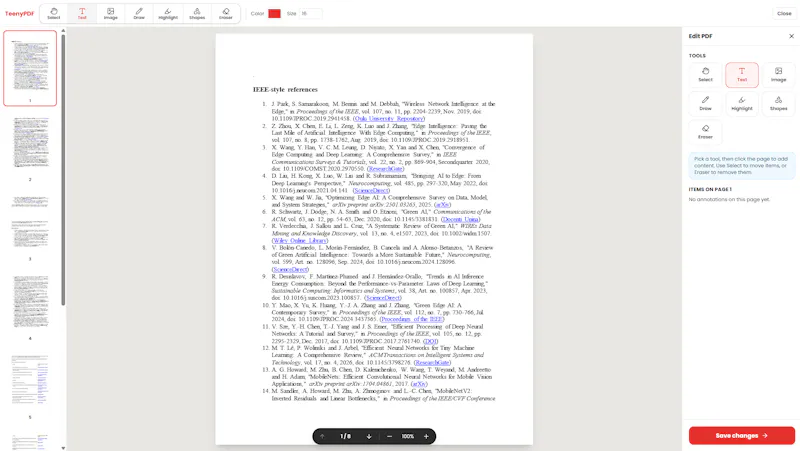Open ResearchGate link in reference 12
This screenshot has width=800, height=451.
(432, 362)
